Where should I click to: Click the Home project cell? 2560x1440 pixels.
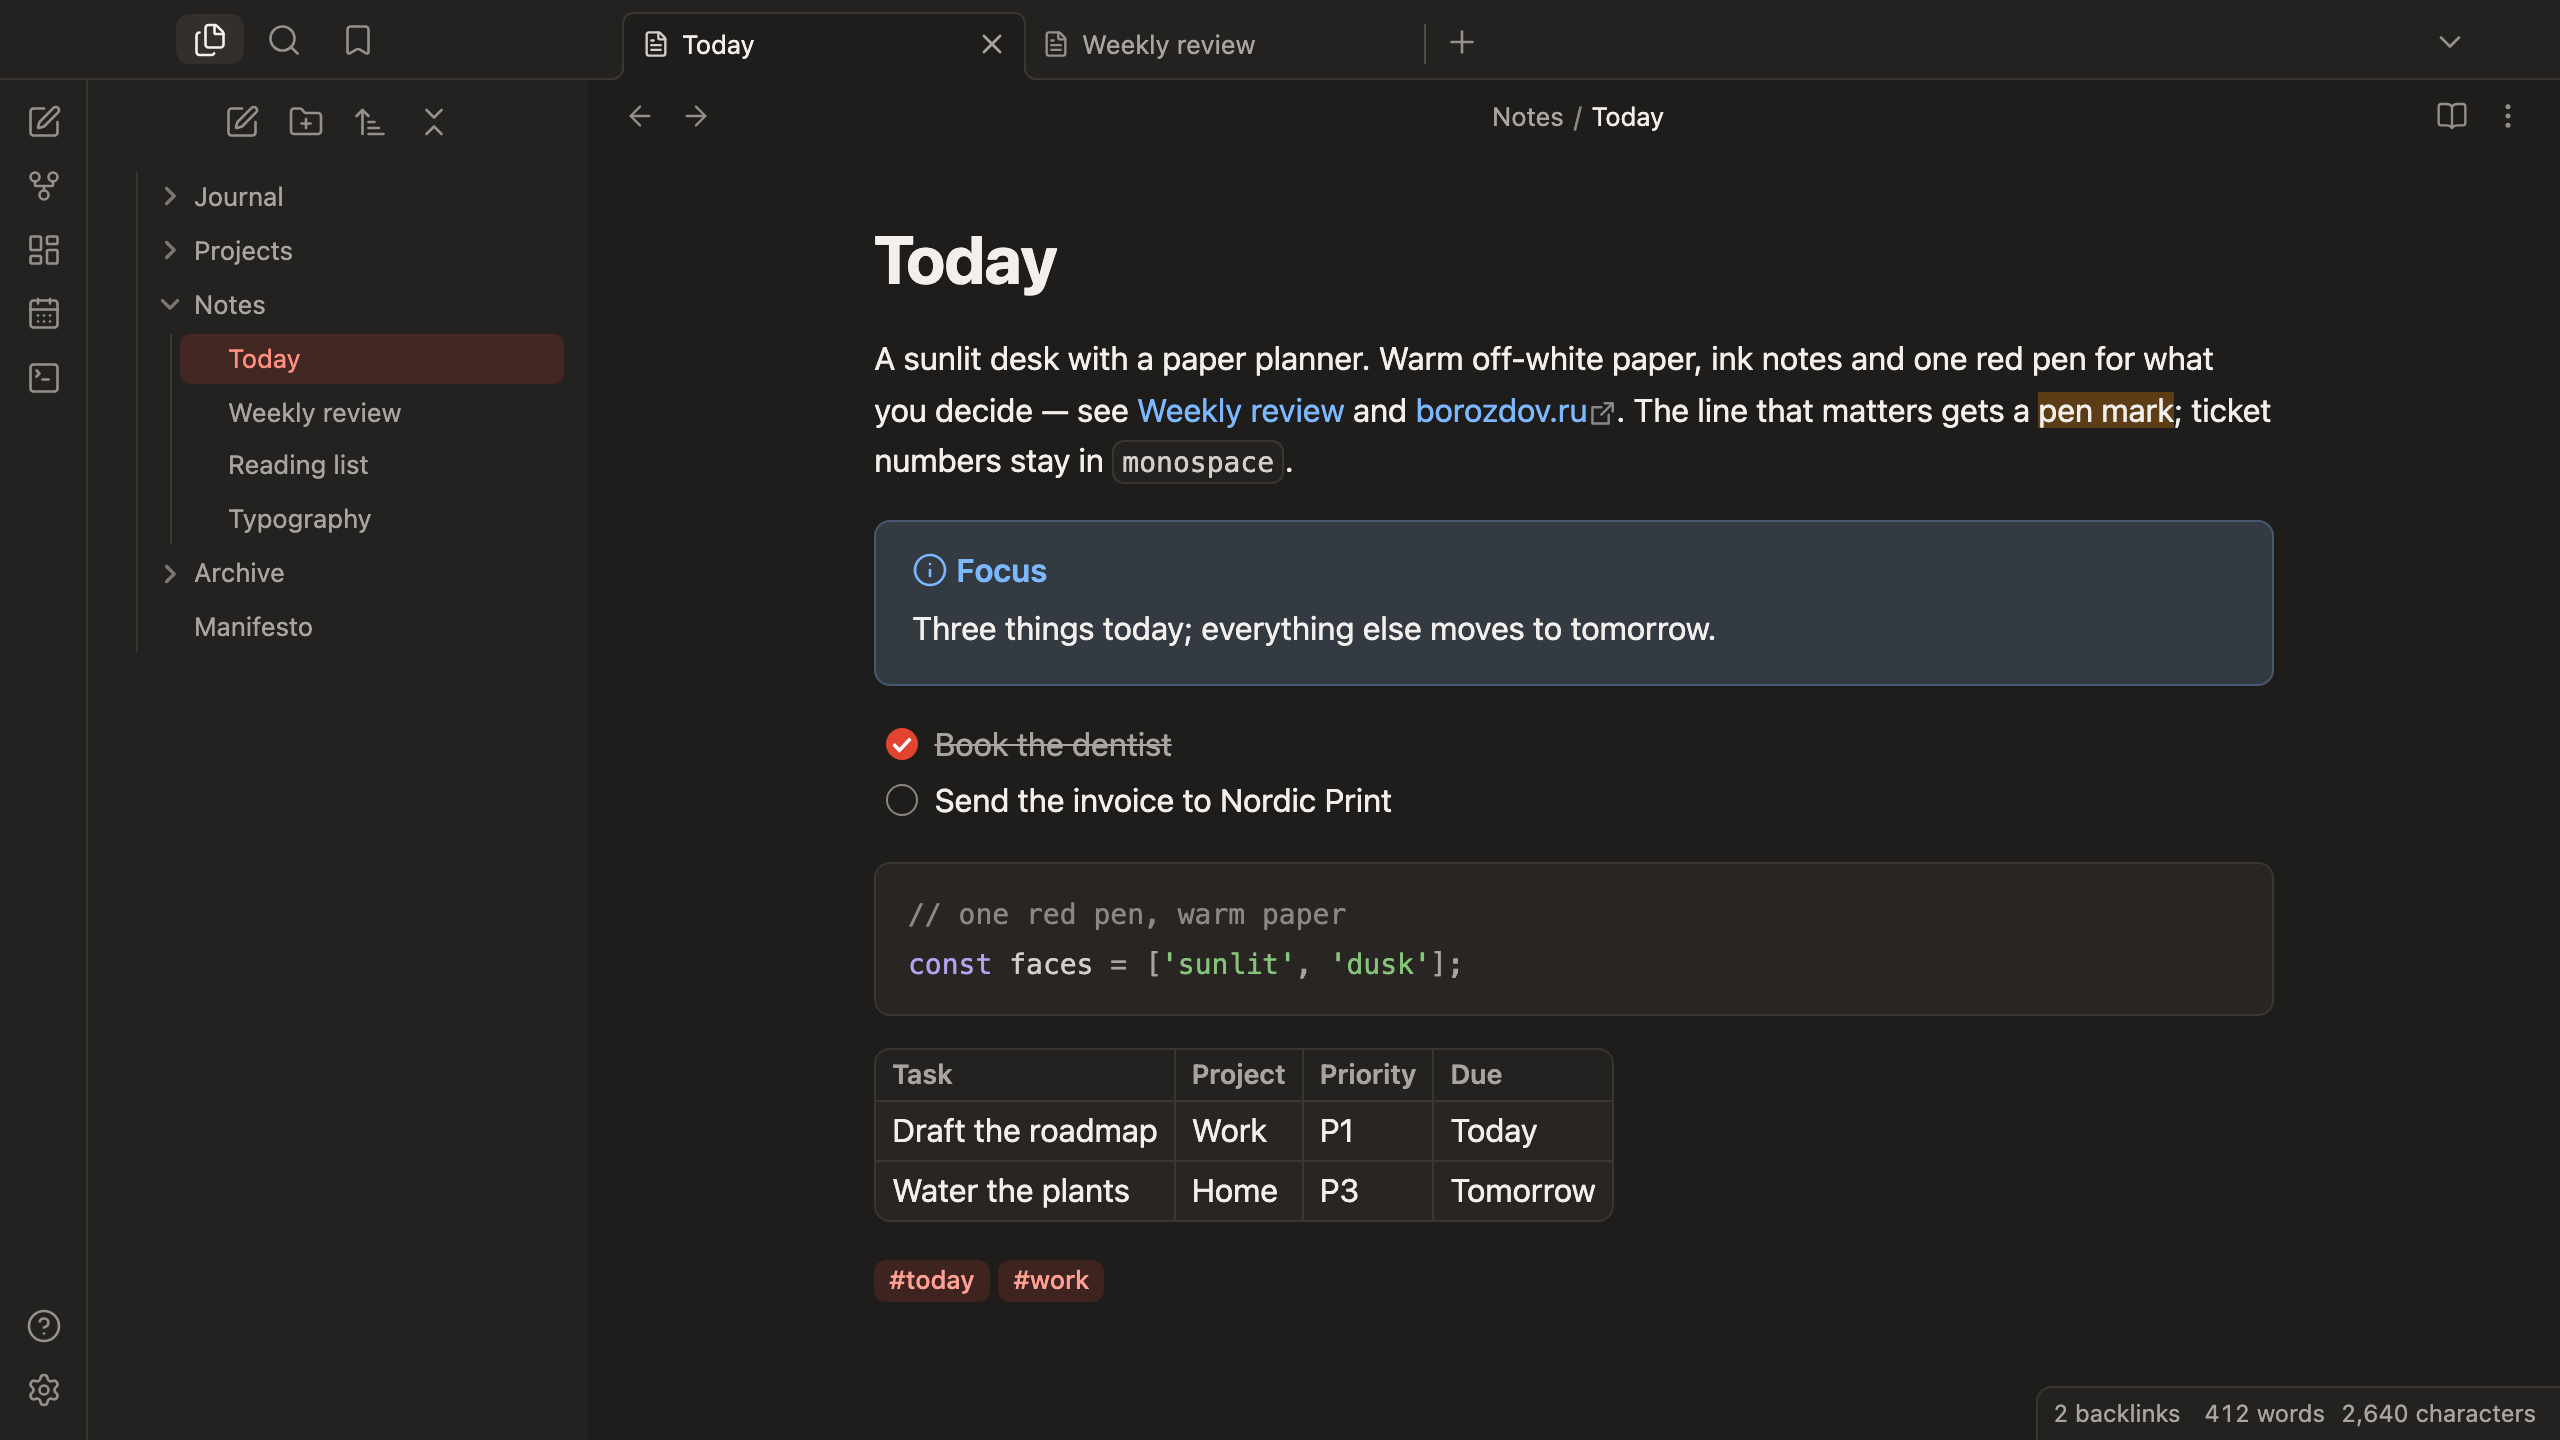1238,1191
